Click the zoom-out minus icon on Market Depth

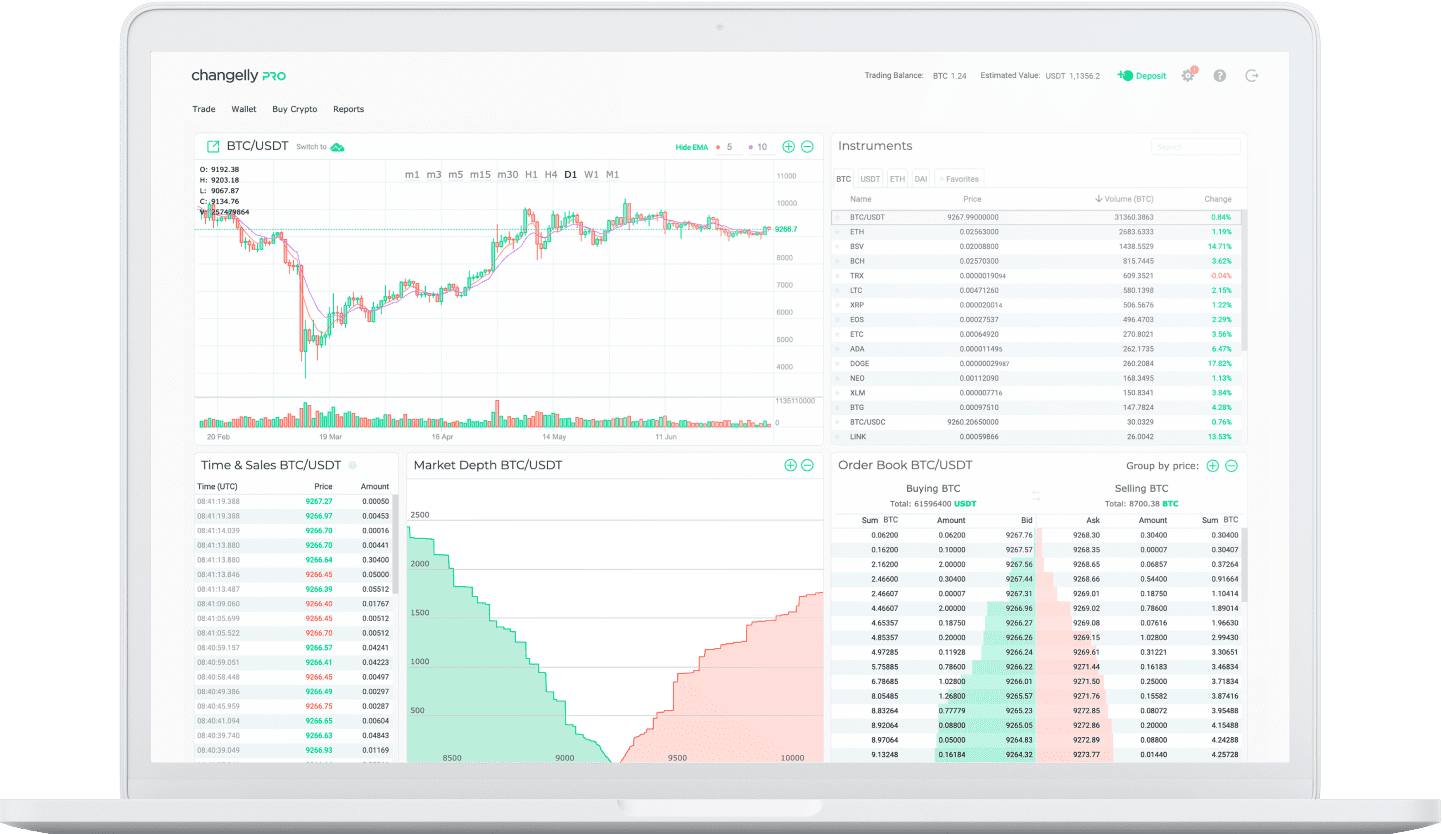coord(808,465)
